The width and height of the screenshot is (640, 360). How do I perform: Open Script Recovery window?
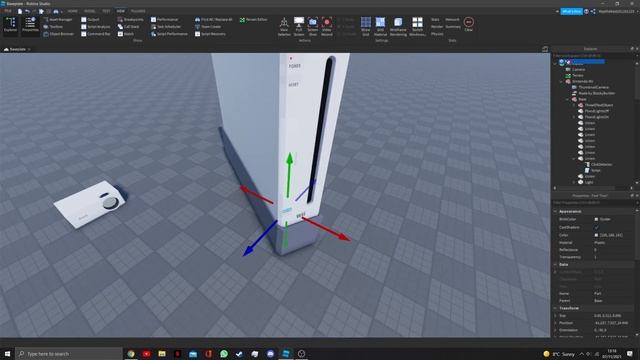click(x=210, y=34)
